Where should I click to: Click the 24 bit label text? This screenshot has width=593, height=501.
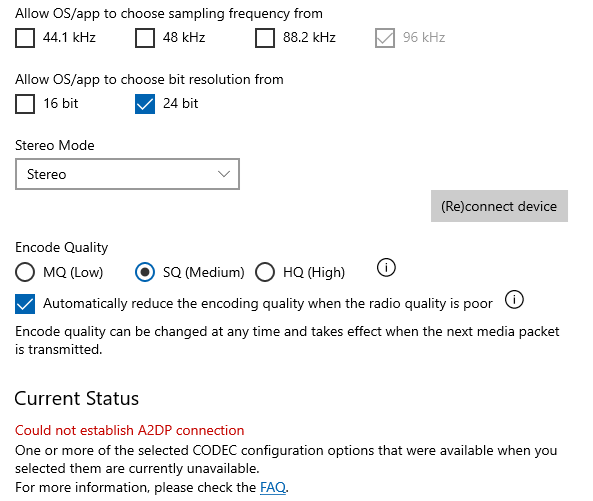pyautogui.click(x=180, y=103)
